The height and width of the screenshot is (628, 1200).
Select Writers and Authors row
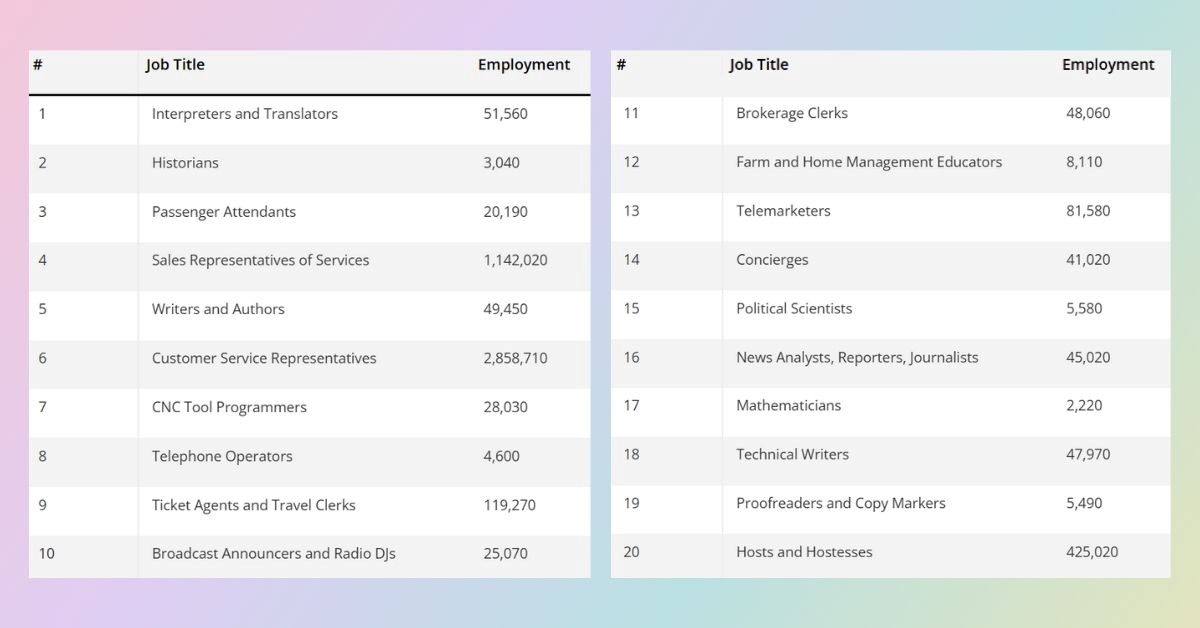coord(309,309)
